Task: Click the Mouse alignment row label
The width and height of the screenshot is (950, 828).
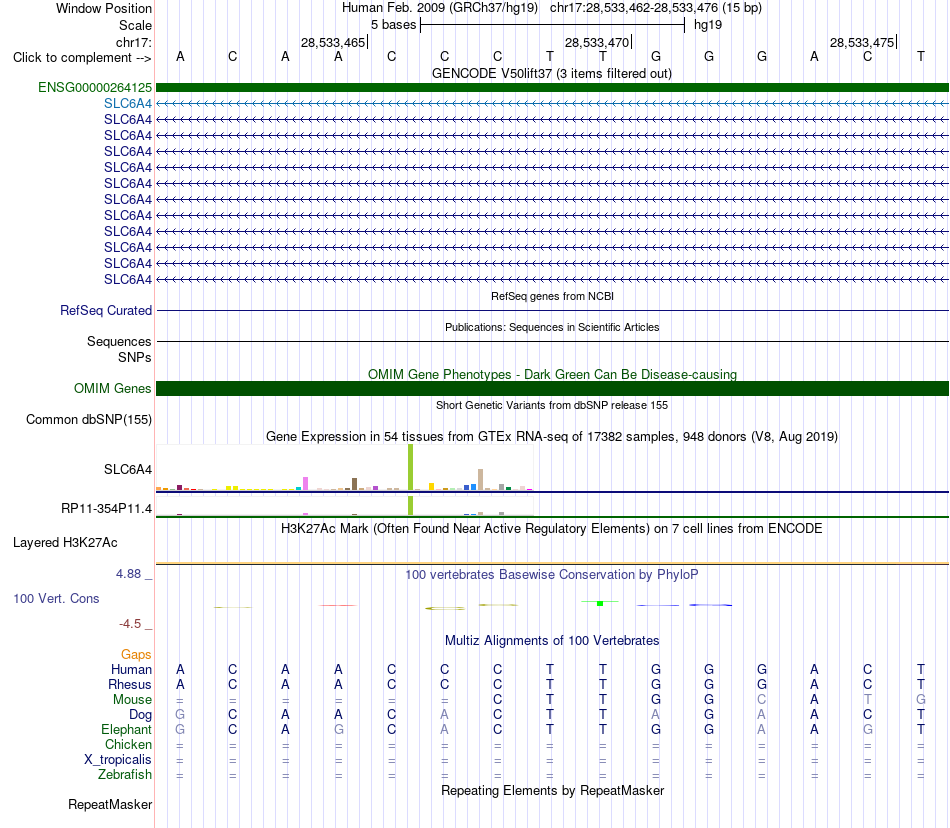Action: coord(132,700)
